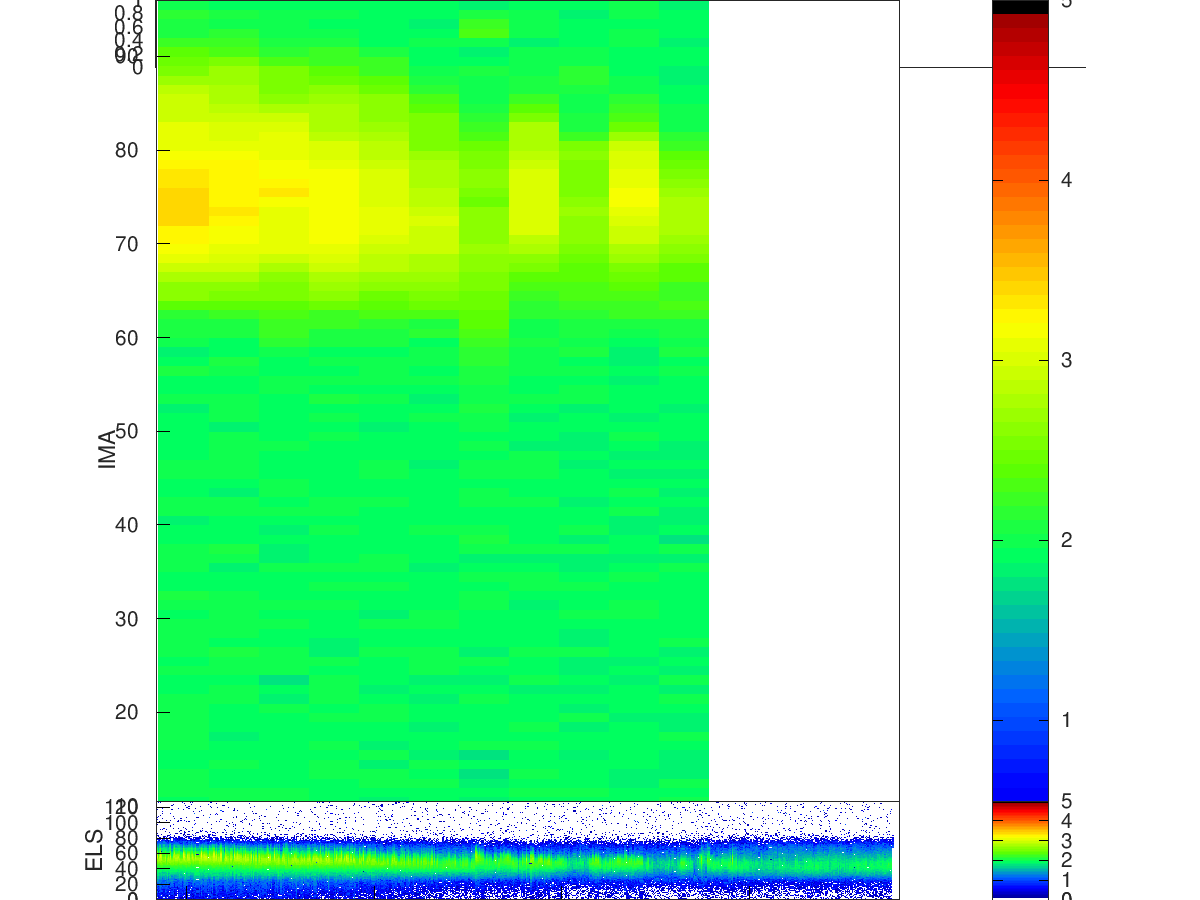The height and width of the screenshot is (900, 1200).
Task: Click the ELS spectrogram panel
Action: pos(528,849)
